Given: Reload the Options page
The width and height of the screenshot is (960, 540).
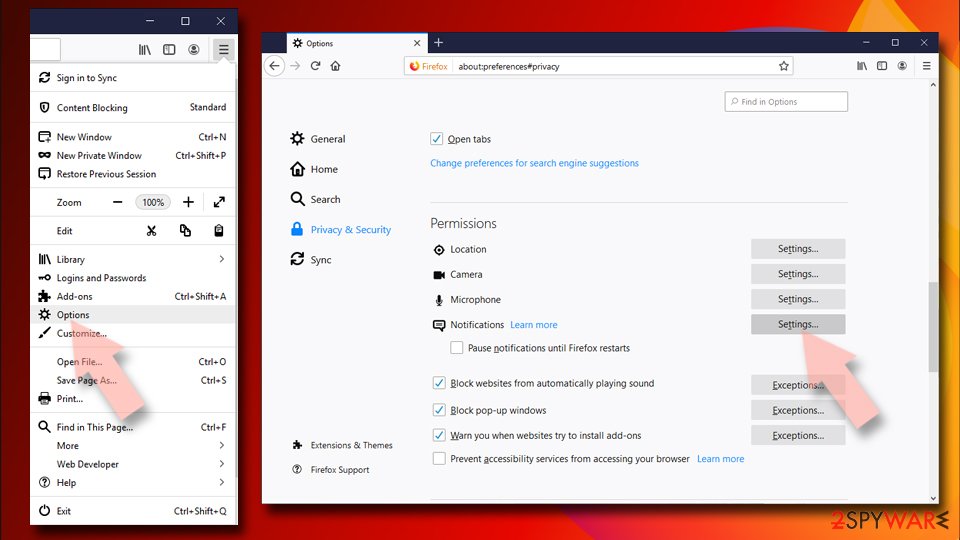Looking at the screenshot, I should tap(315, 66).
